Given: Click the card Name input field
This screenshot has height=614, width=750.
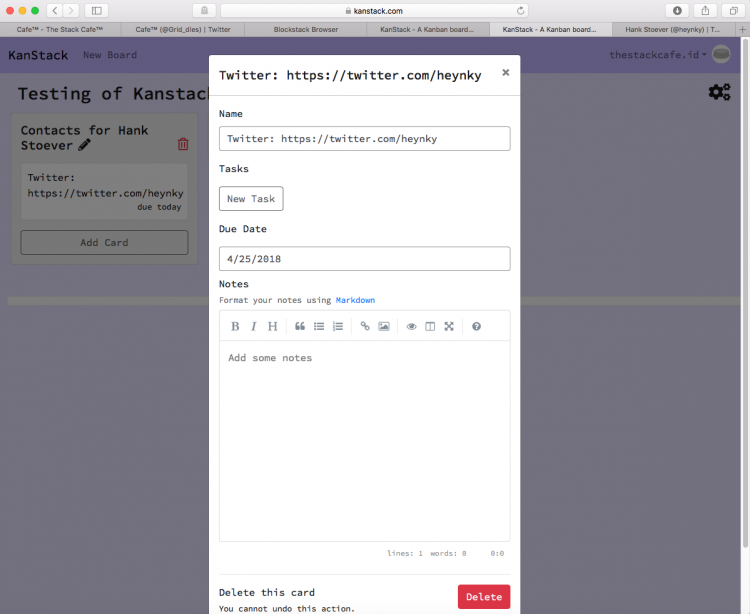Looking at the screenshot, I should pyautogui.click(x=364, y=139).
